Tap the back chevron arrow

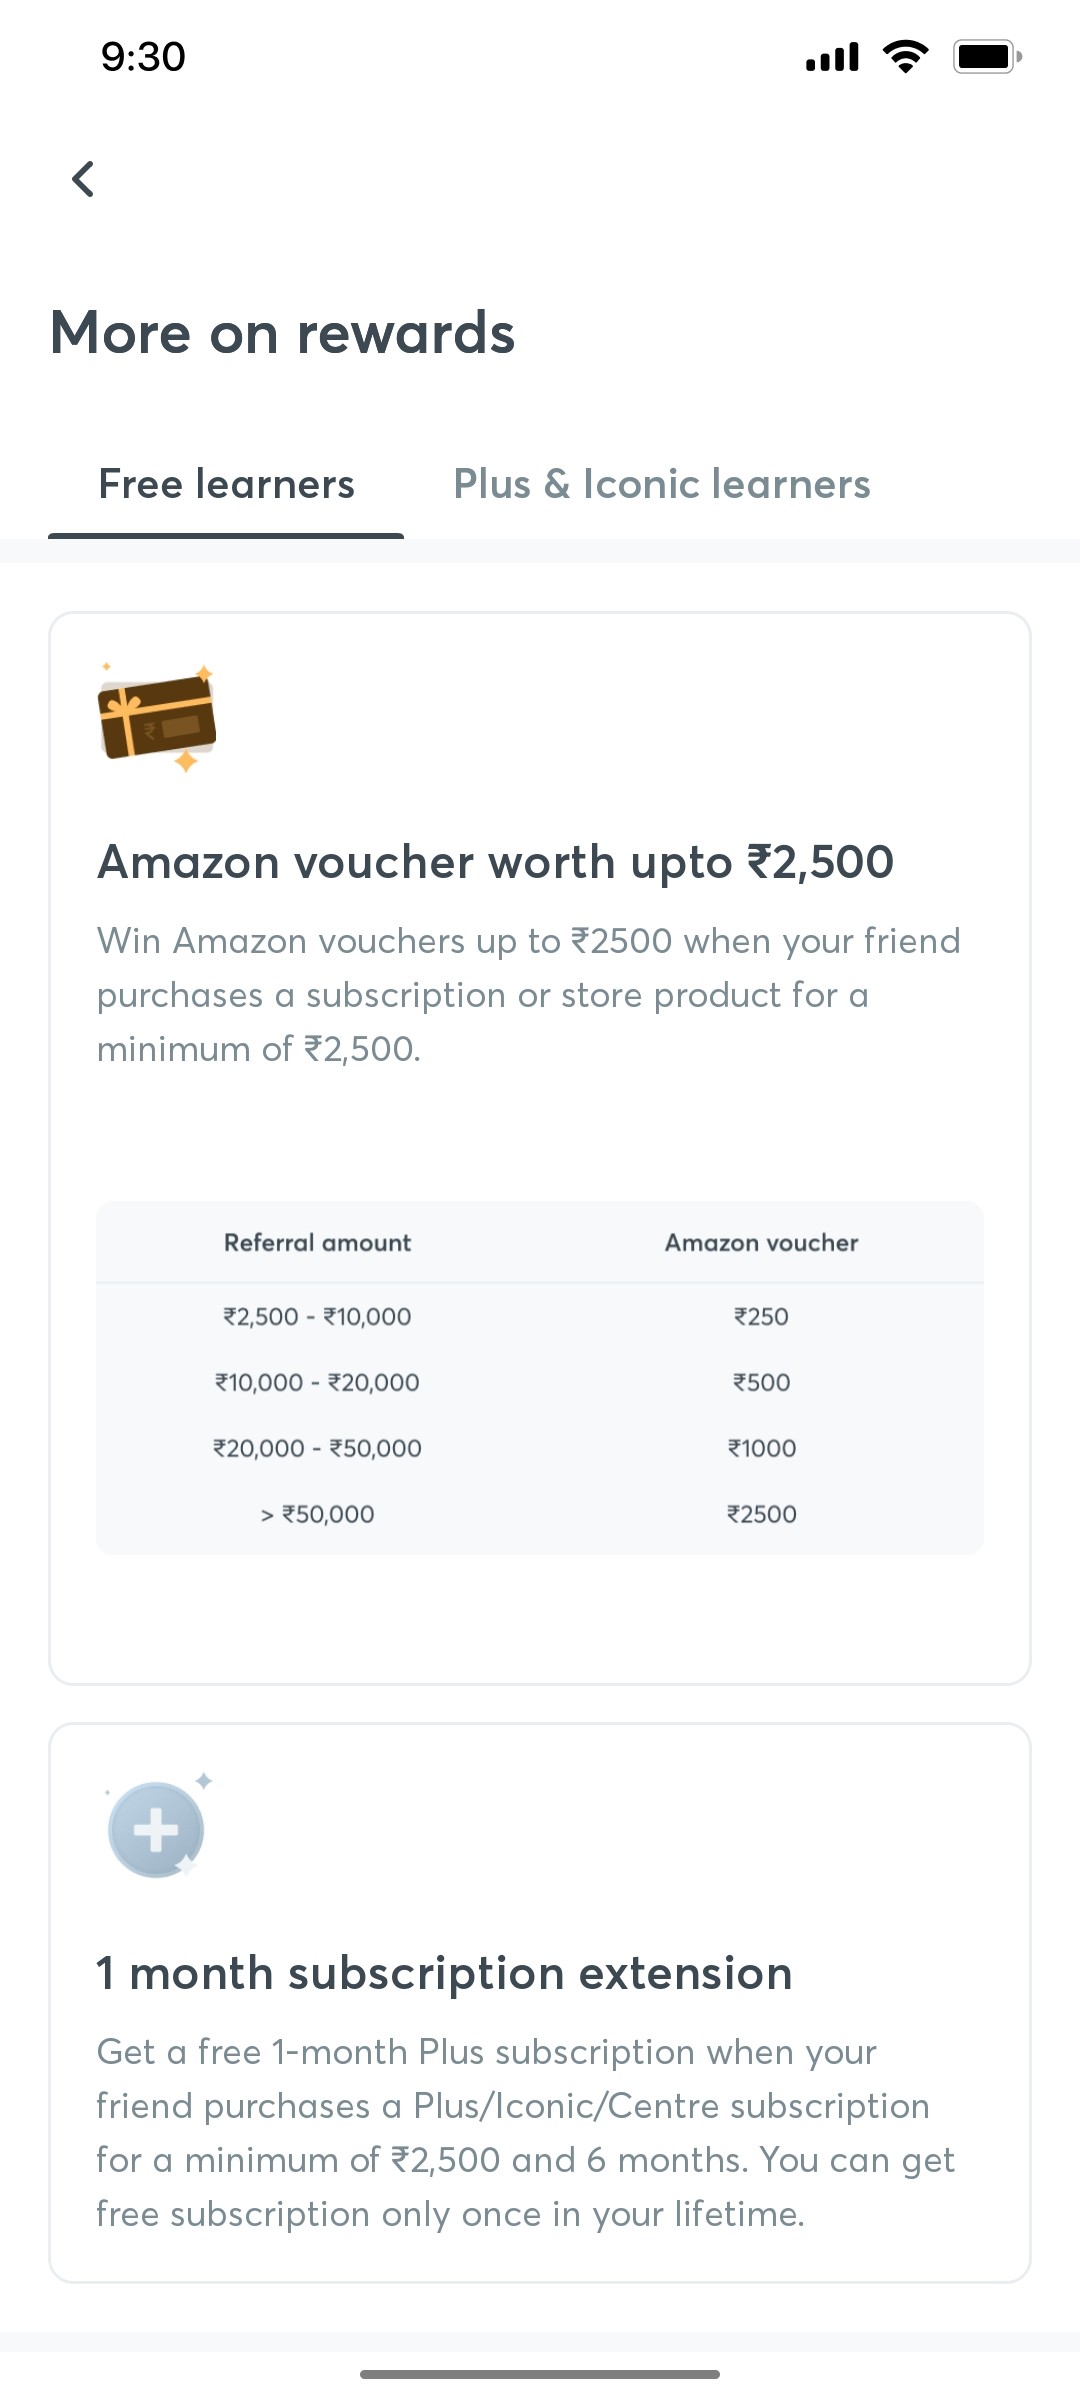84,180
